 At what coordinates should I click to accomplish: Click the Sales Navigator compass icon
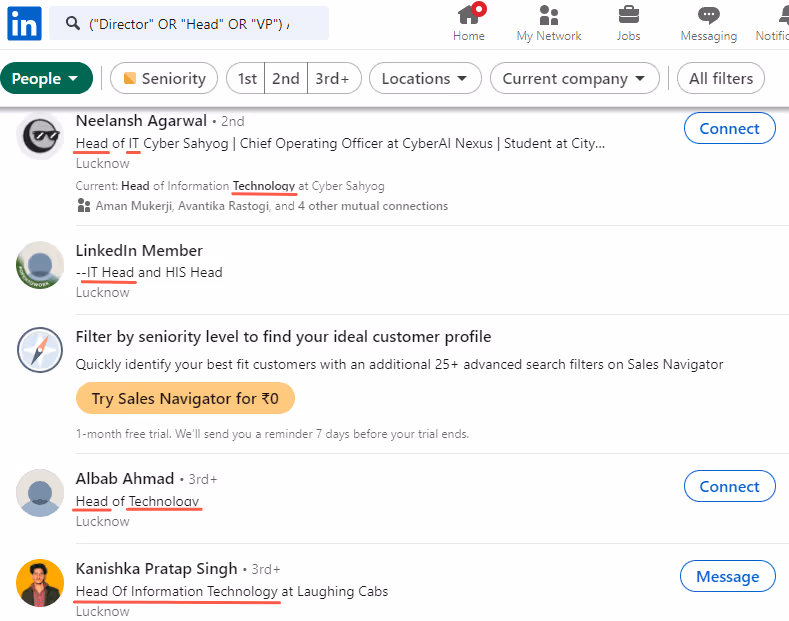pyautogui.click(x=40, y=350)
